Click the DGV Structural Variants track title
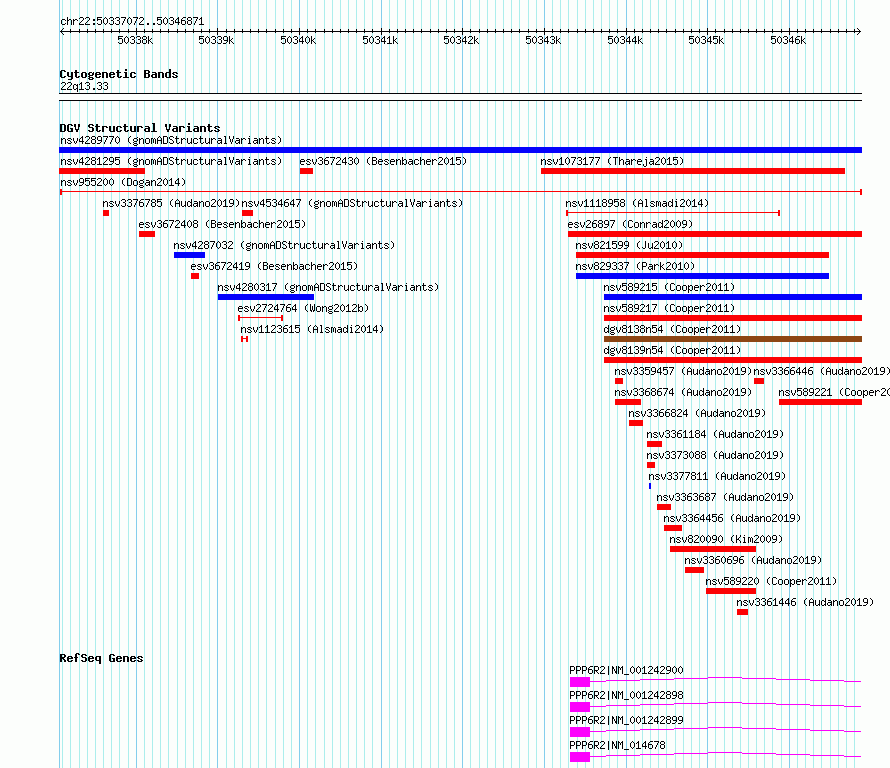This screenshot has width=890, height=768. (140, 128)
